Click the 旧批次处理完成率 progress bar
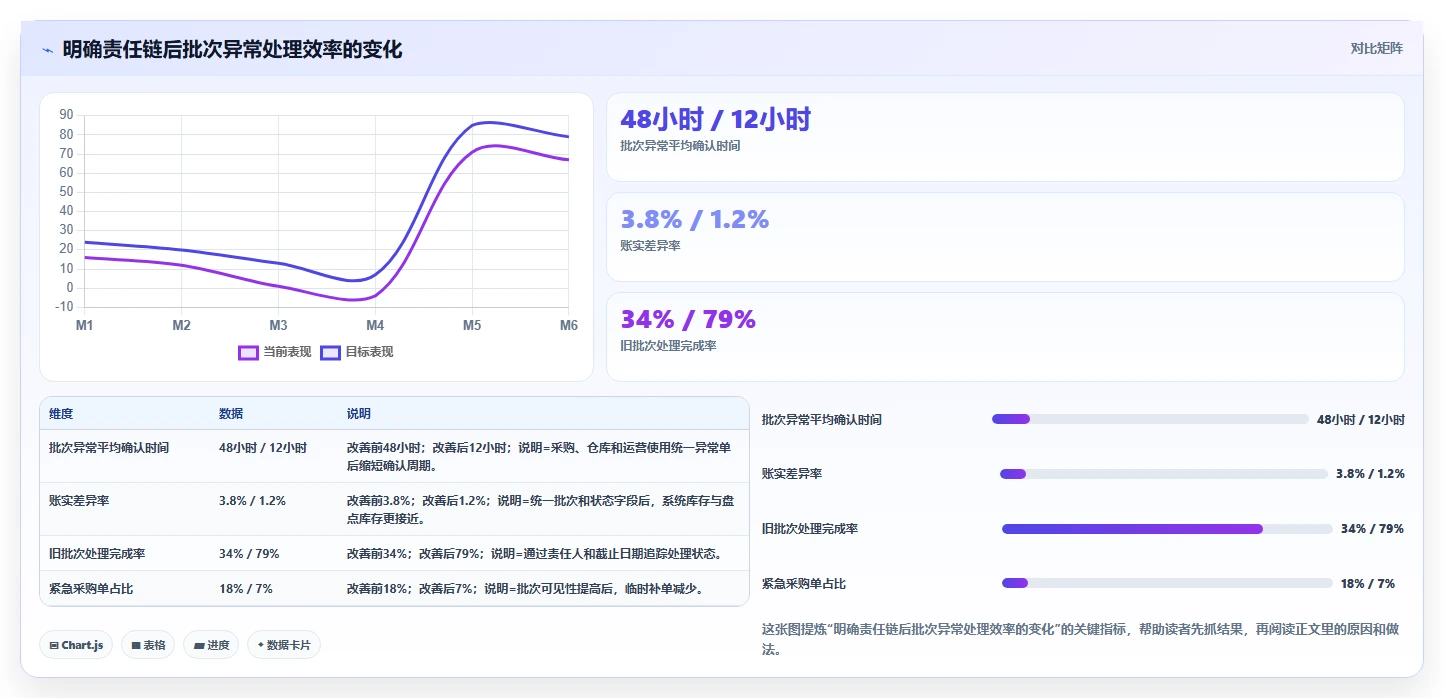 click(x=1167, y=529)
